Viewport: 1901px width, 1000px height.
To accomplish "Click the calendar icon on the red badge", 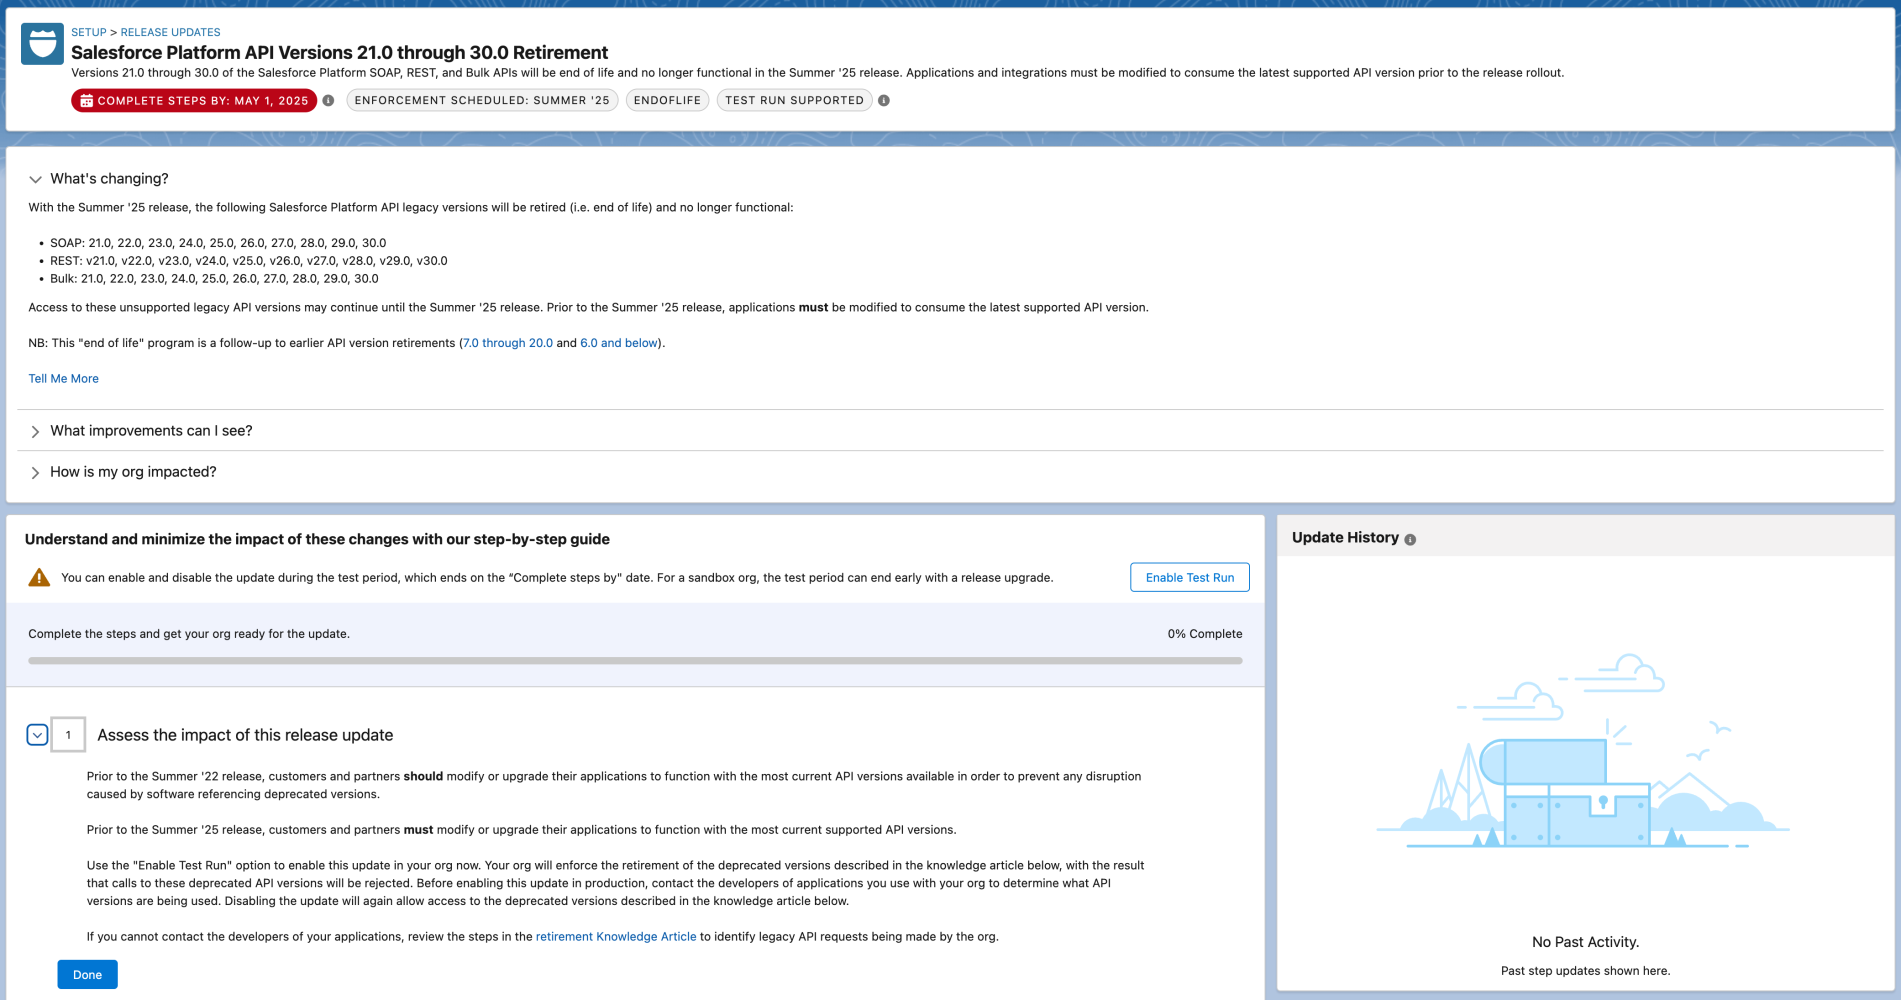I will (x=88, y=100).
